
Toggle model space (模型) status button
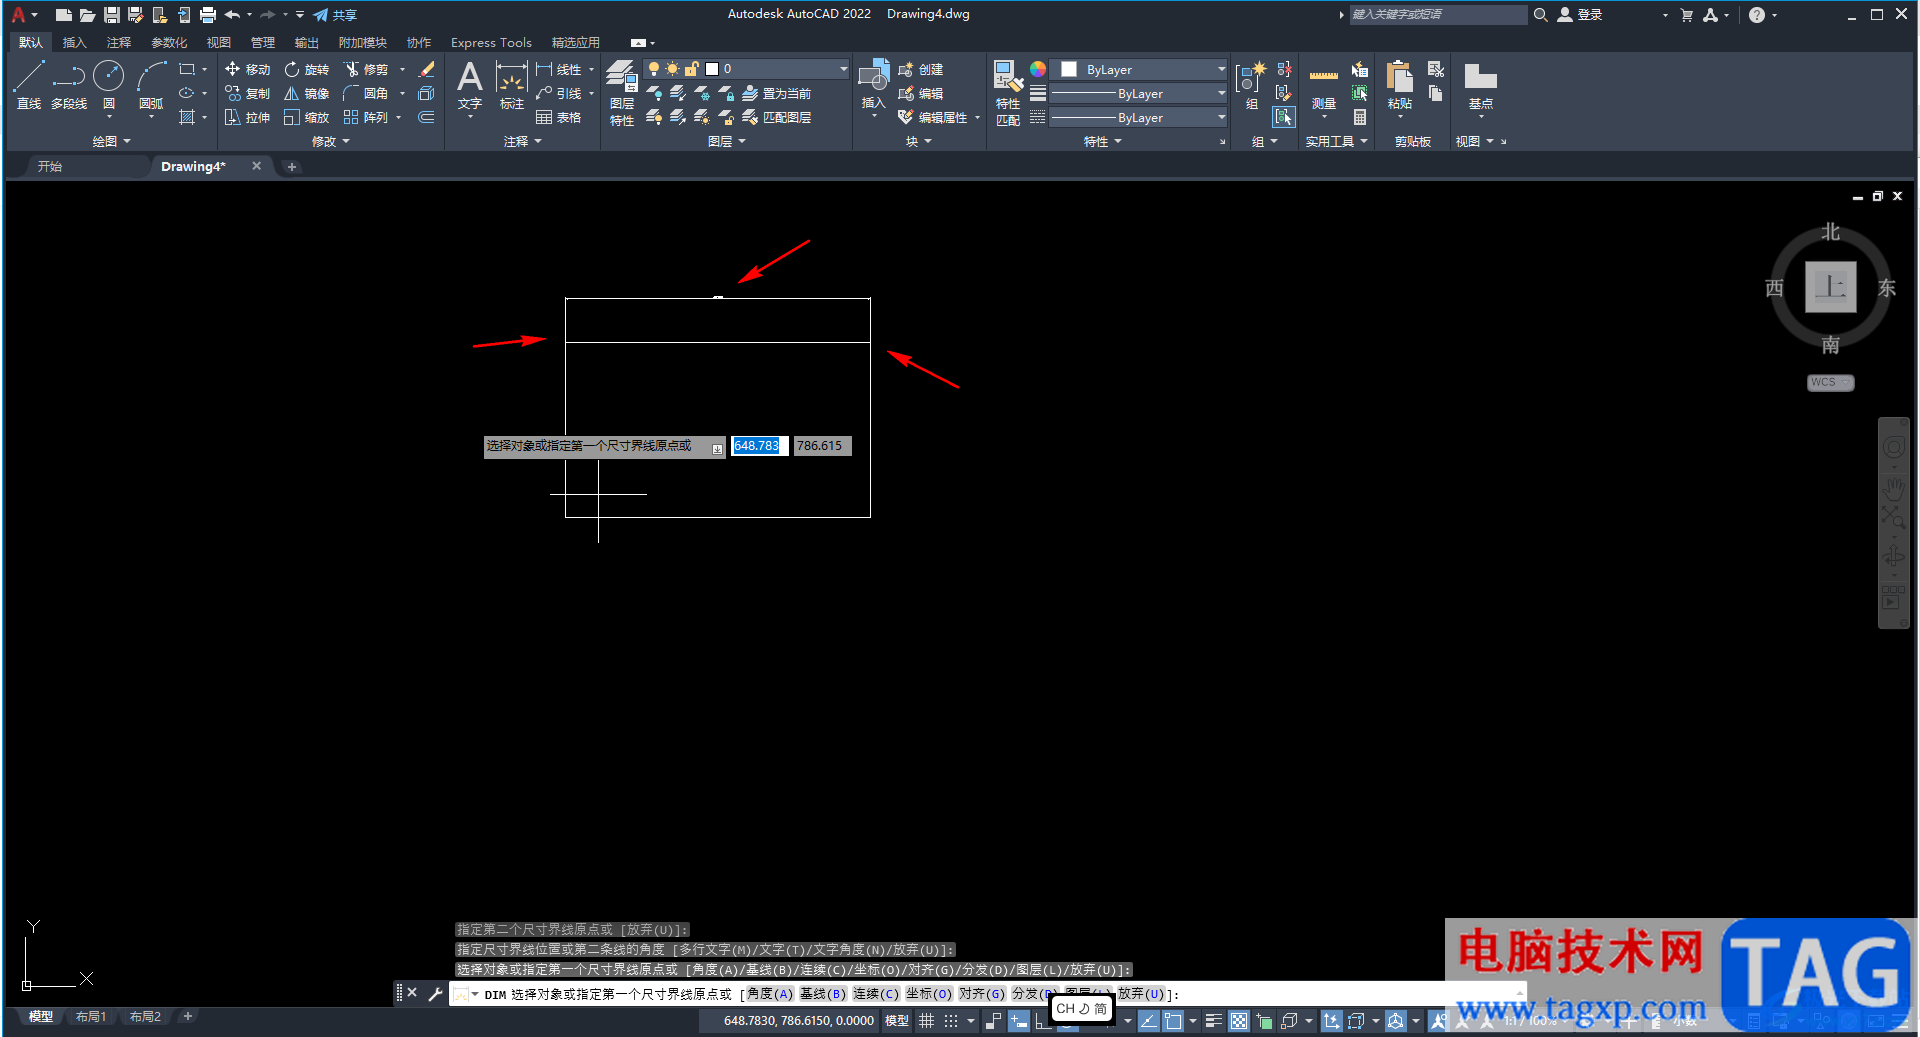(897, 1021)
